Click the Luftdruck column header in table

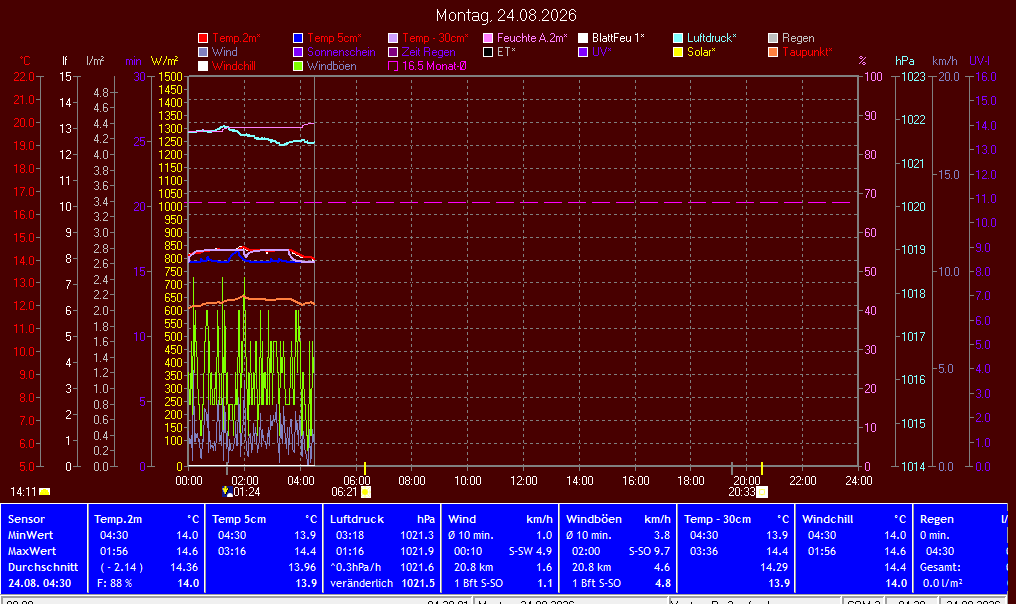point(357,519)
